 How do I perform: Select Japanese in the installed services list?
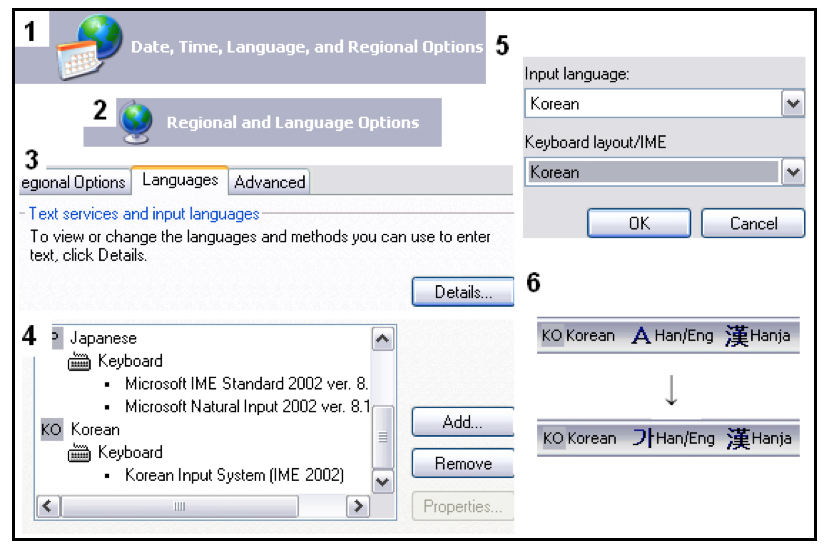click(104, 338)
